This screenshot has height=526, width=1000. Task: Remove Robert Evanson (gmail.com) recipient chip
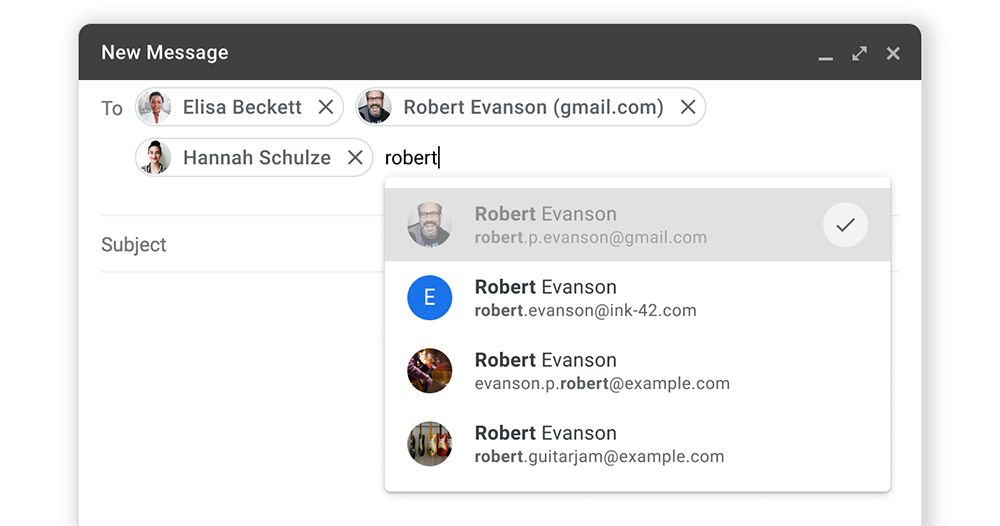(688, 107)
